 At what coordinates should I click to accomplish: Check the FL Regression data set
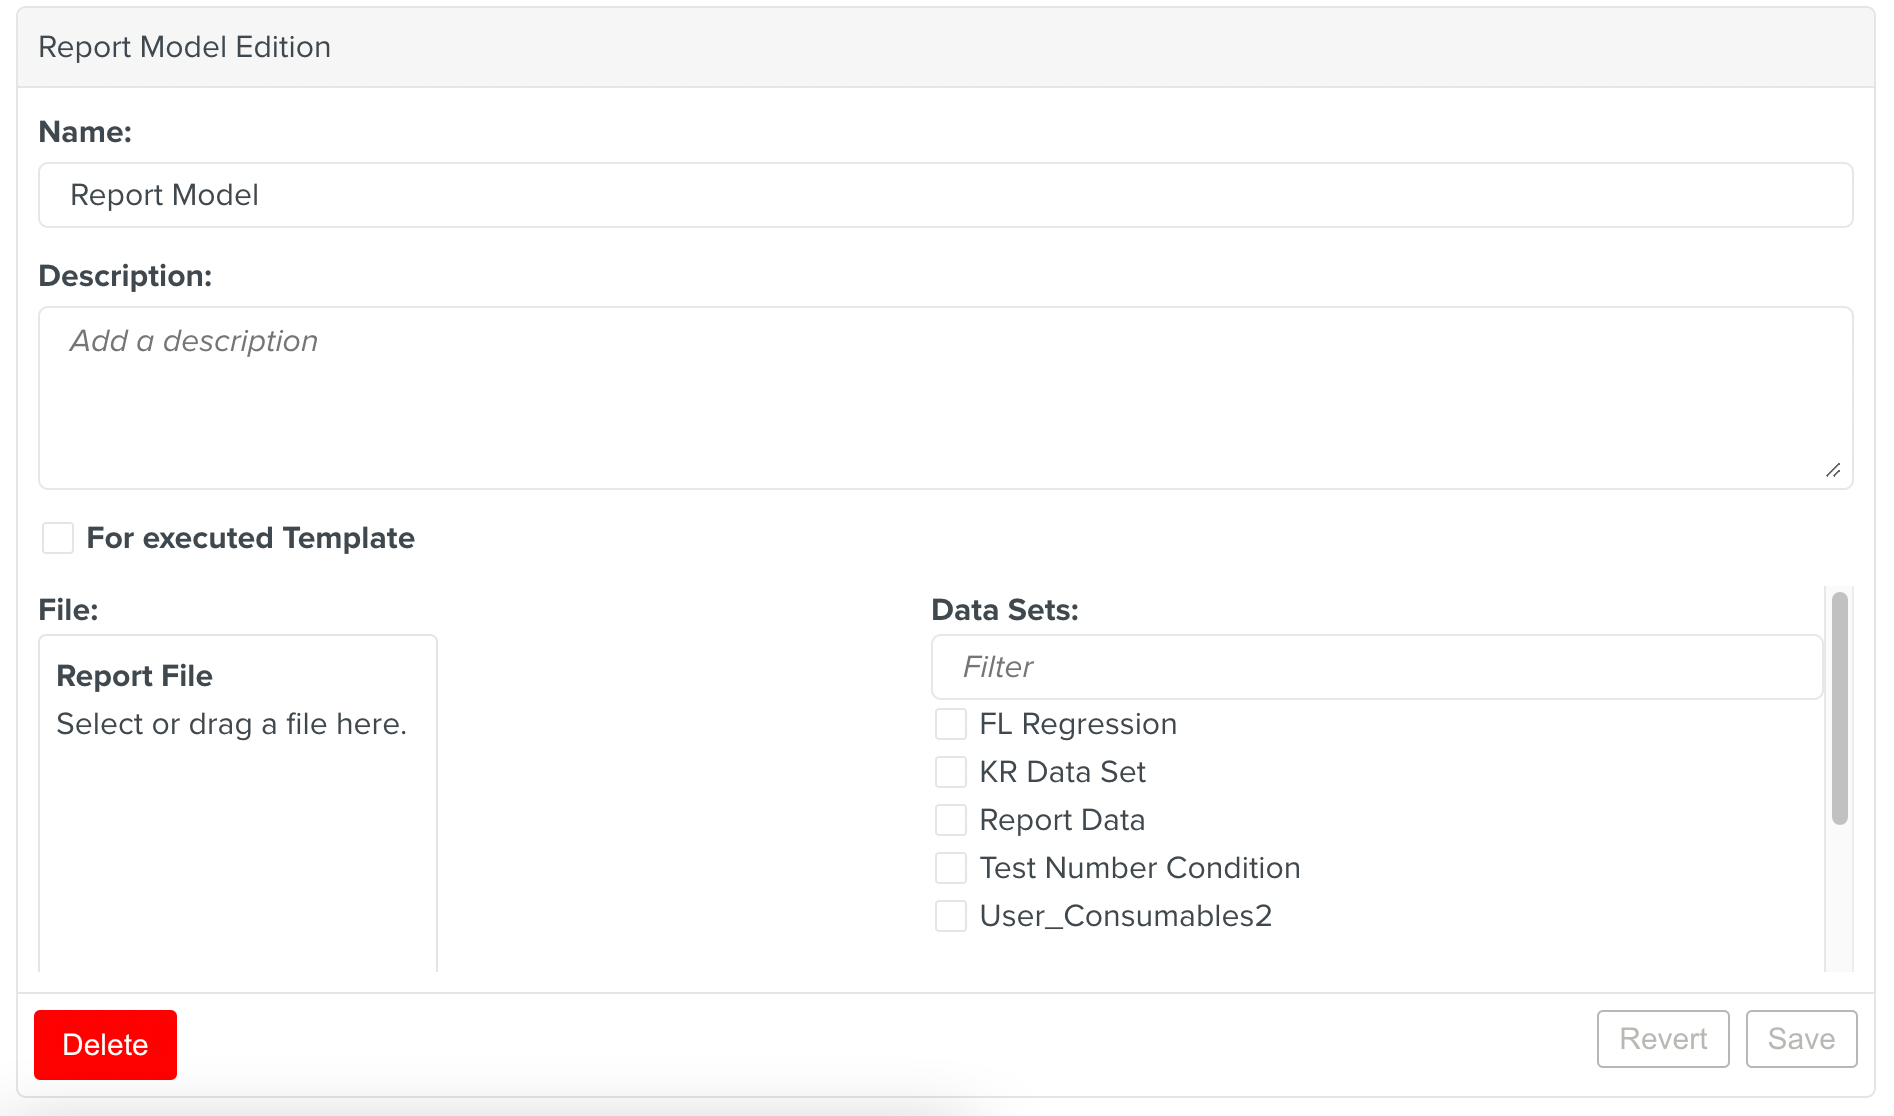tap(951, 724)
